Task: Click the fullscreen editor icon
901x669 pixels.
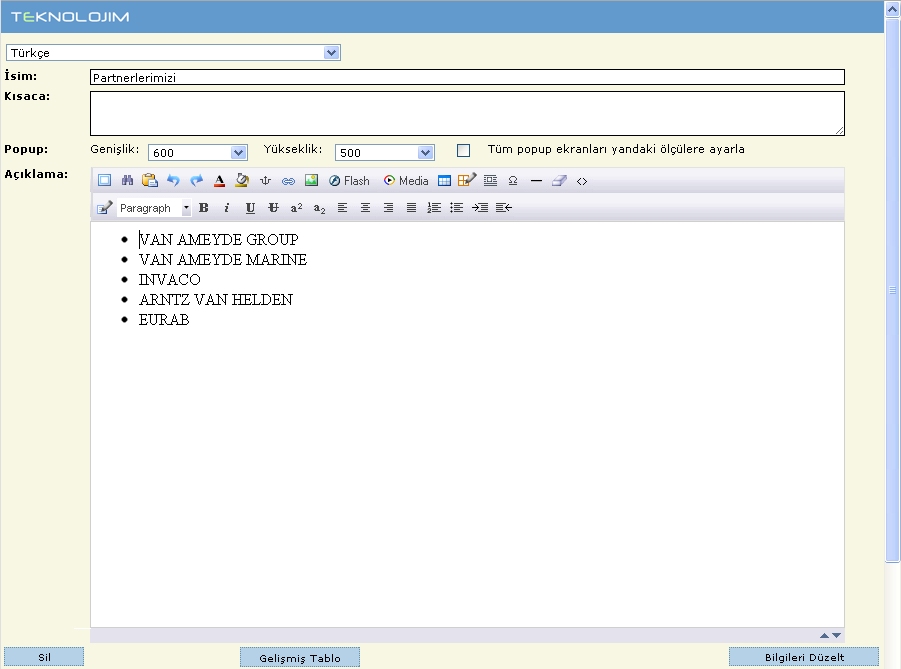Action: [105, 180]
